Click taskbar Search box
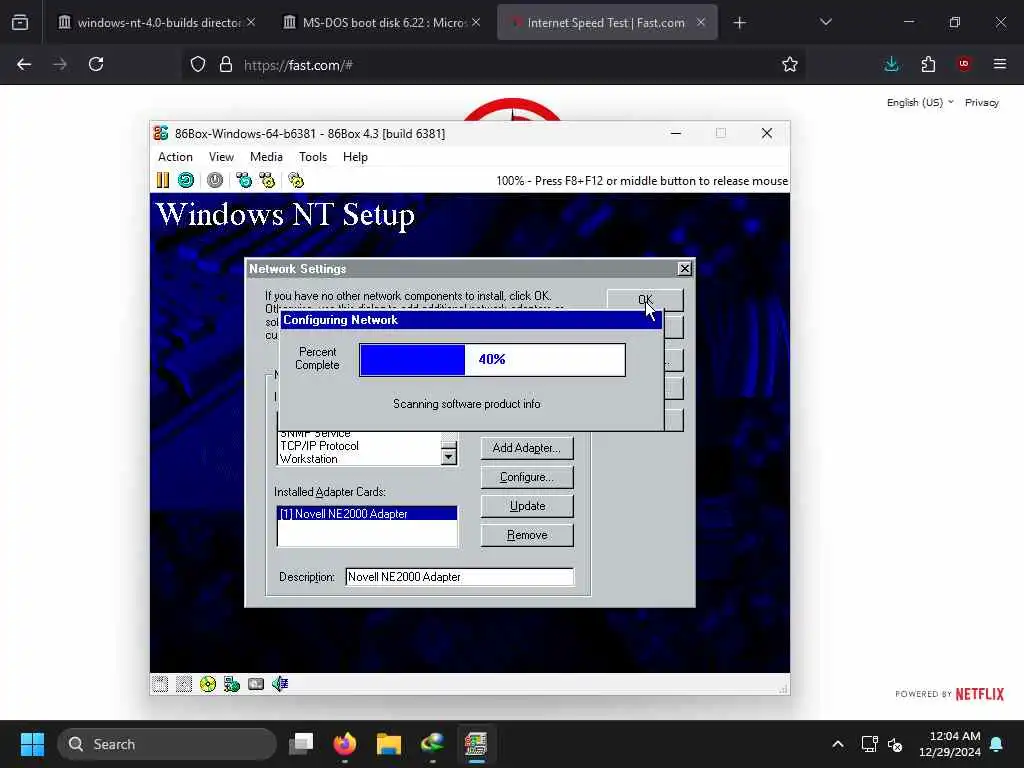 167,744
